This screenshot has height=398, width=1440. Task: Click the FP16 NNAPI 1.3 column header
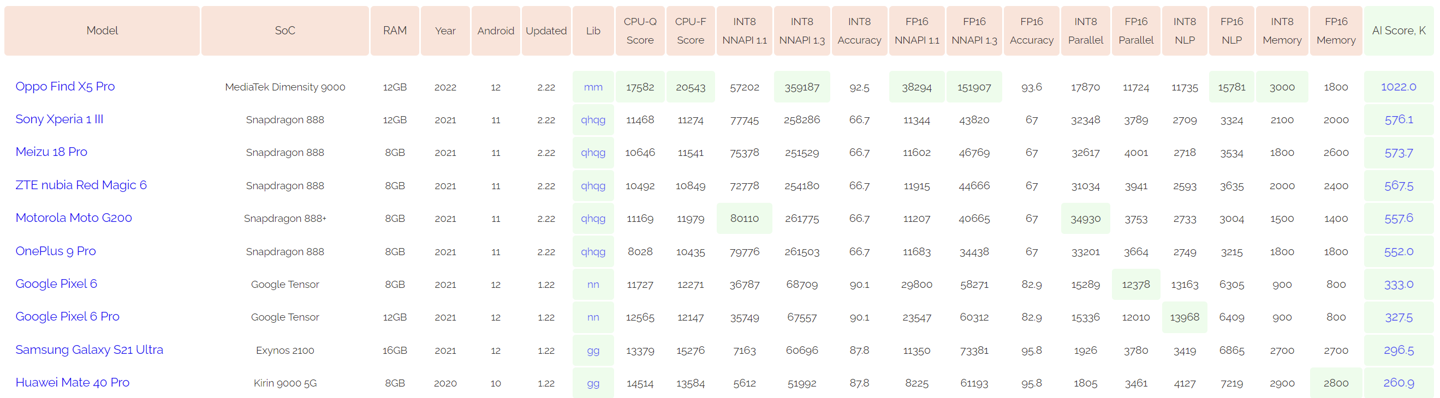coord(974,31)
